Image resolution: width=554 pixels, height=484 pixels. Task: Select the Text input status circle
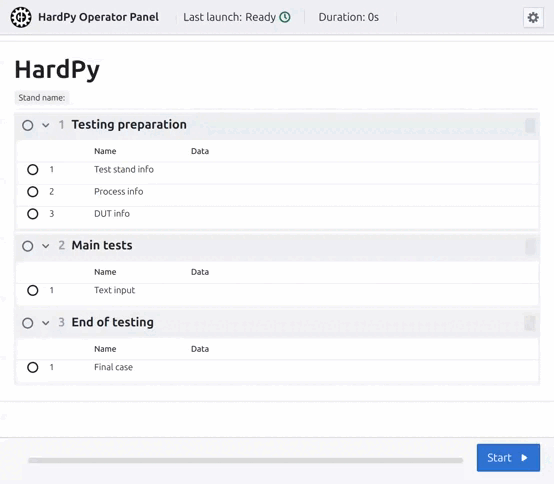point(33,290)
